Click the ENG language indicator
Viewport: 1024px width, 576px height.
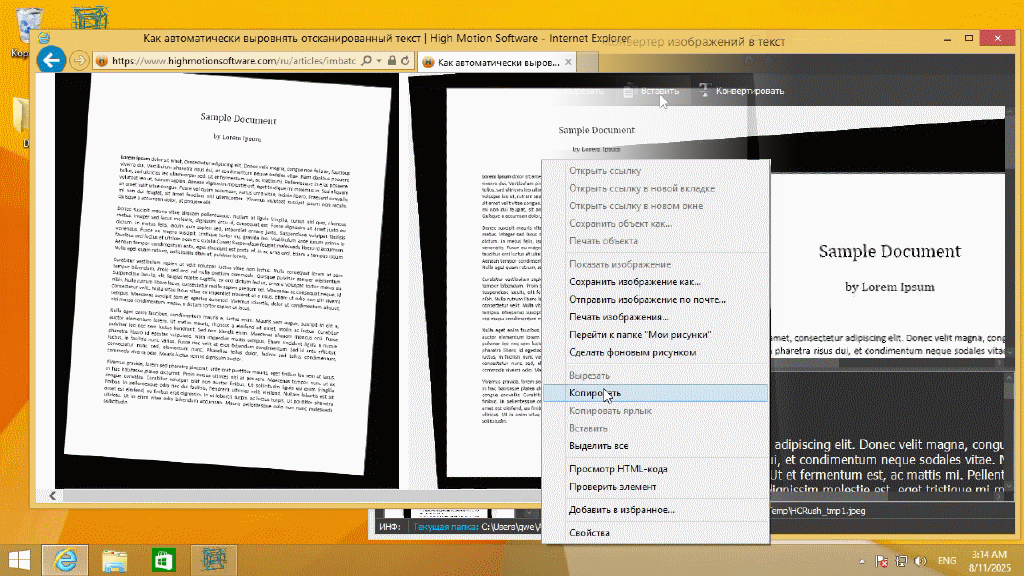(x=947, y=561)
